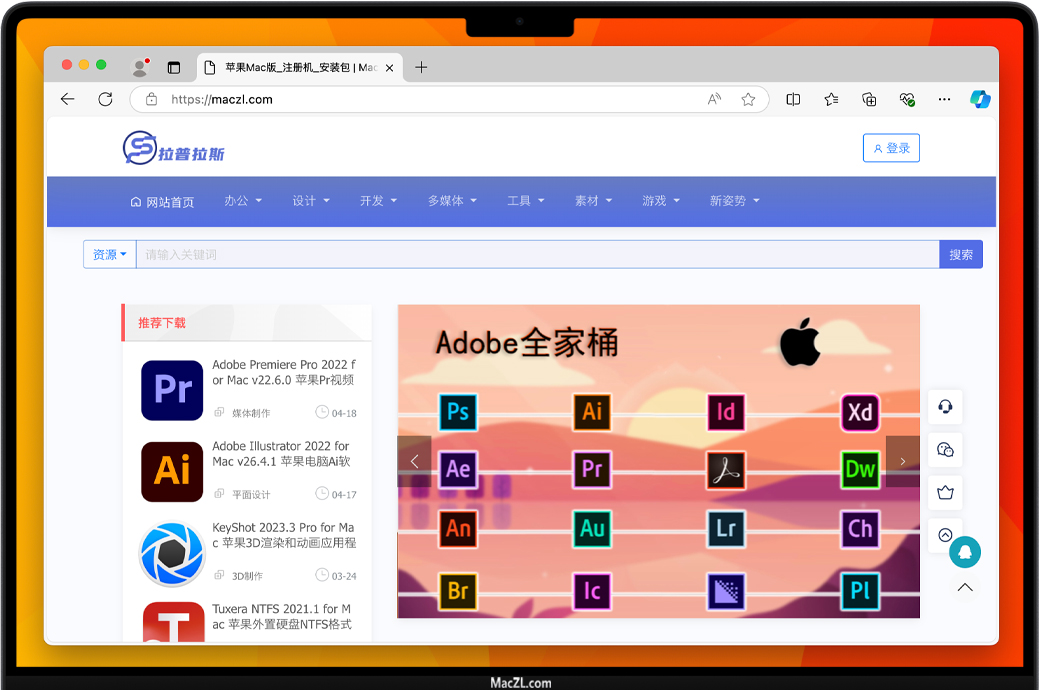Click the crown VIP sidebar icon
Image resolution: width=1040 pixels, height=690 pixels.
click(x=945, y=492)
